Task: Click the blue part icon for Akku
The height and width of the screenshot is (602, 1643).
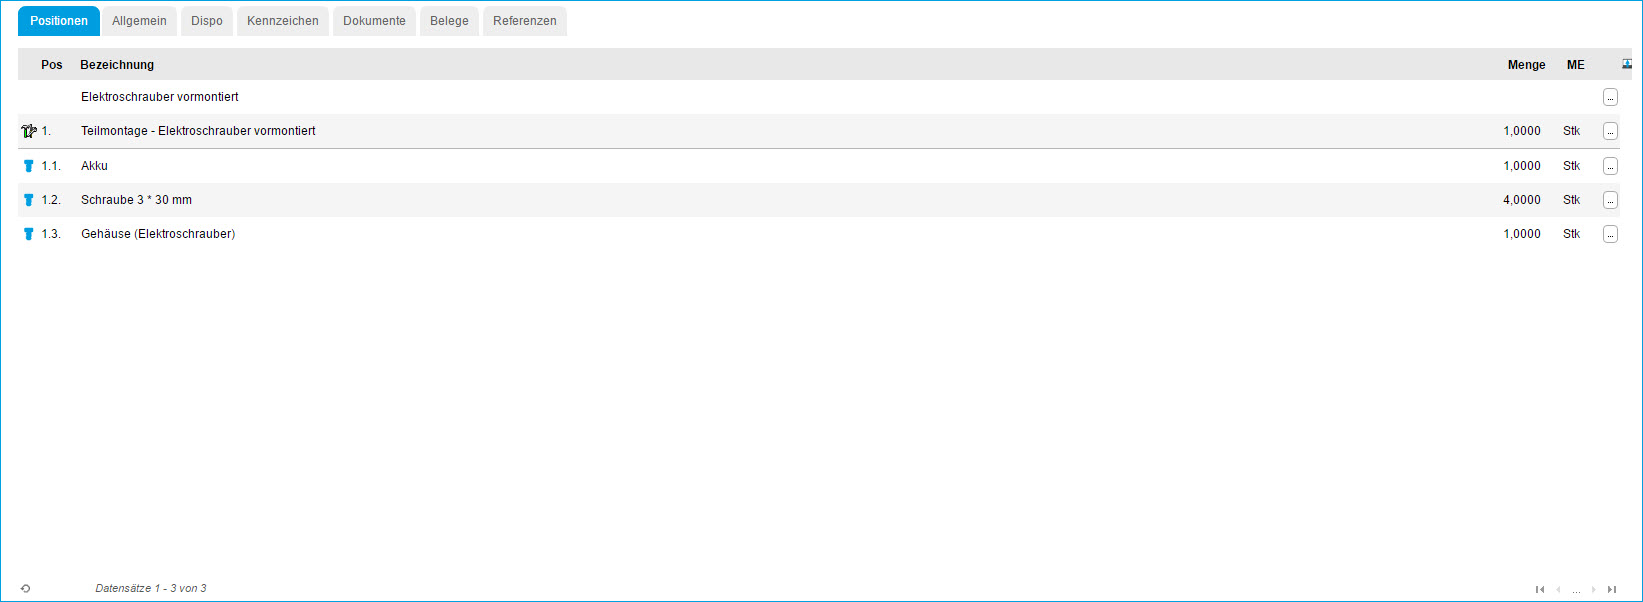Action: click(28, 166)
